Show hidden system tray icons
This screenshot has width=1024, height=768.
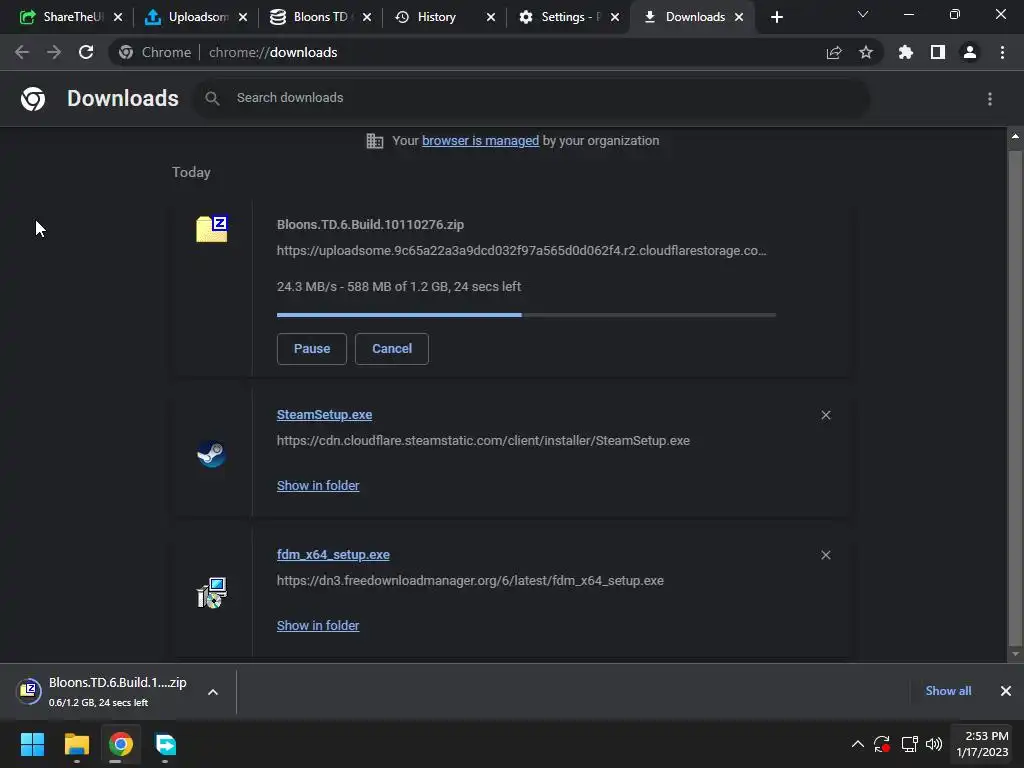pyautogui.click(x=857, y=744)
